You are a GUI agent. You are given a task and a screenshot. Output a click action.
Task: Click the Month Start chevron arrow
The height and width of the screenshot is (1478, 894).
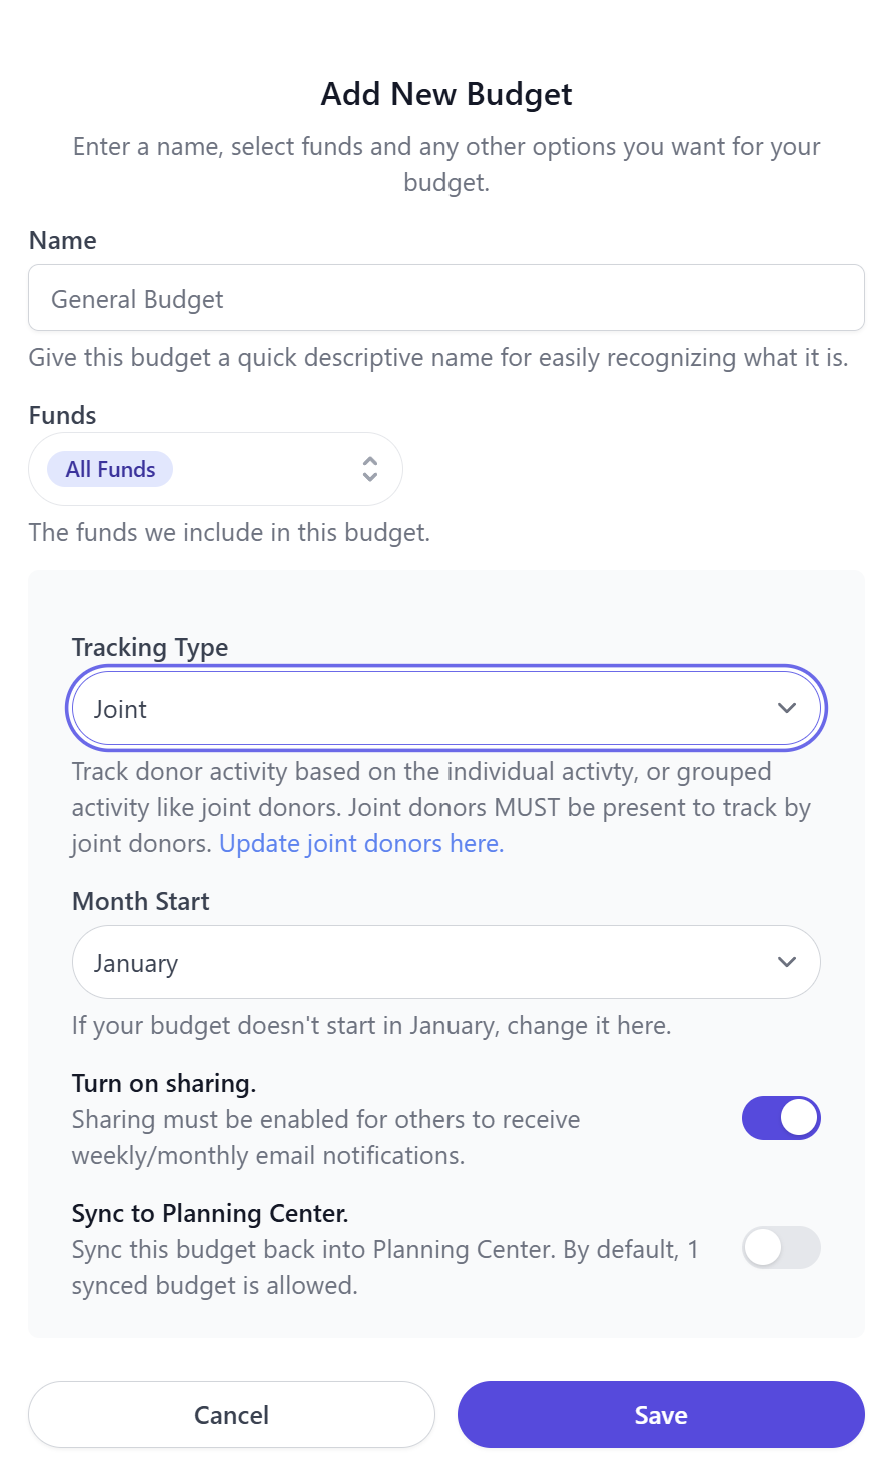(787, 962)
